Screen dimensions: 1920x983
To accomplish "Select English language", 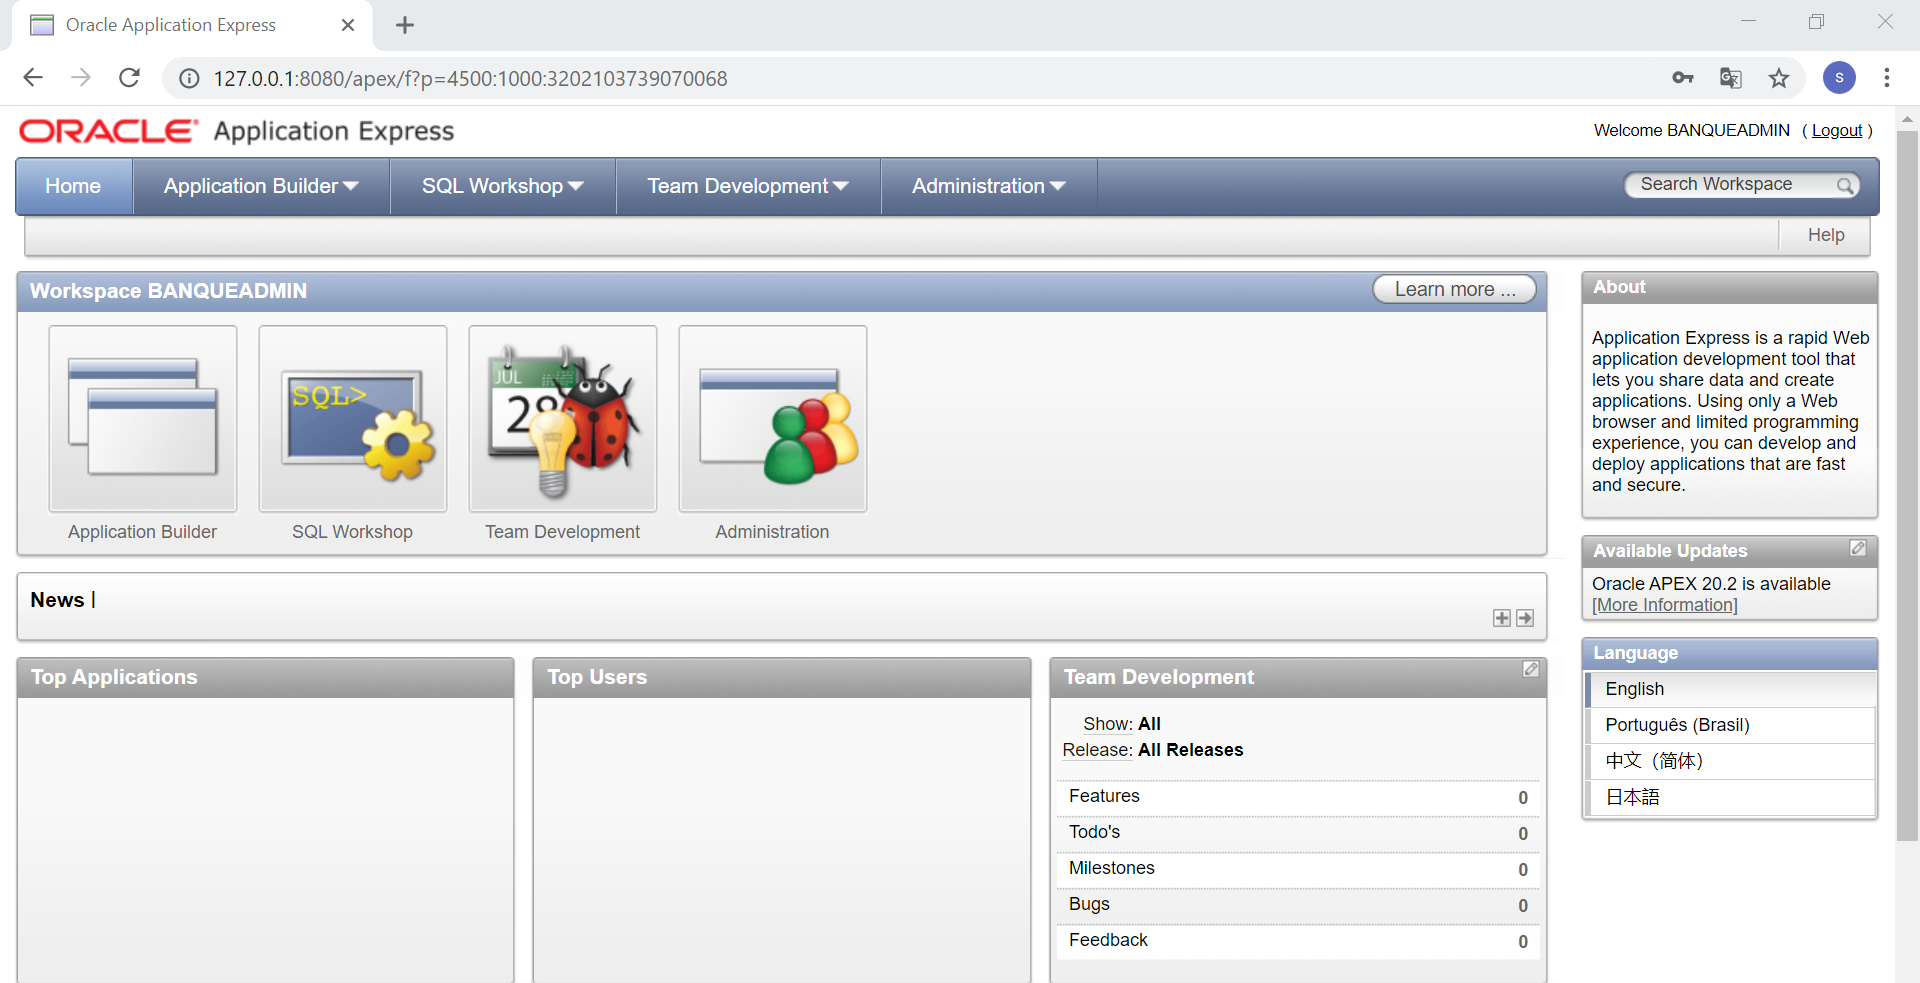I will click(x=1730, y=689).
